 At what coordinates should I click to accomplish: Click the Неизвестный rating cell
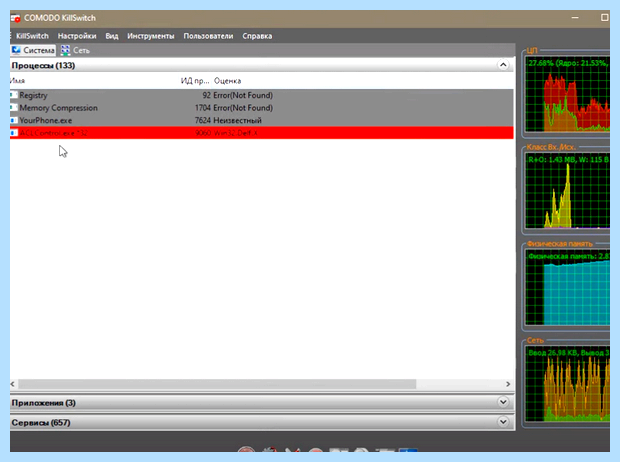click(237, 120)
